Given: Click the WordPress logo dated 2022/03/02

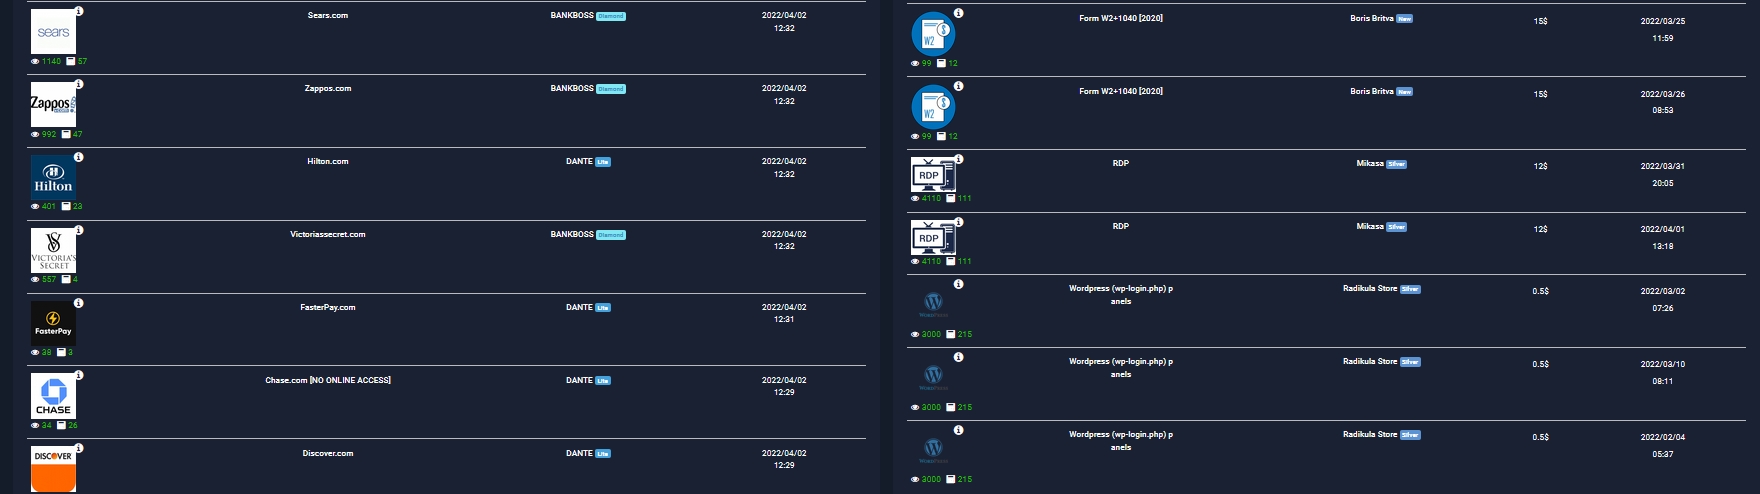Looking at the screenshot, I should tap(933, 303).
